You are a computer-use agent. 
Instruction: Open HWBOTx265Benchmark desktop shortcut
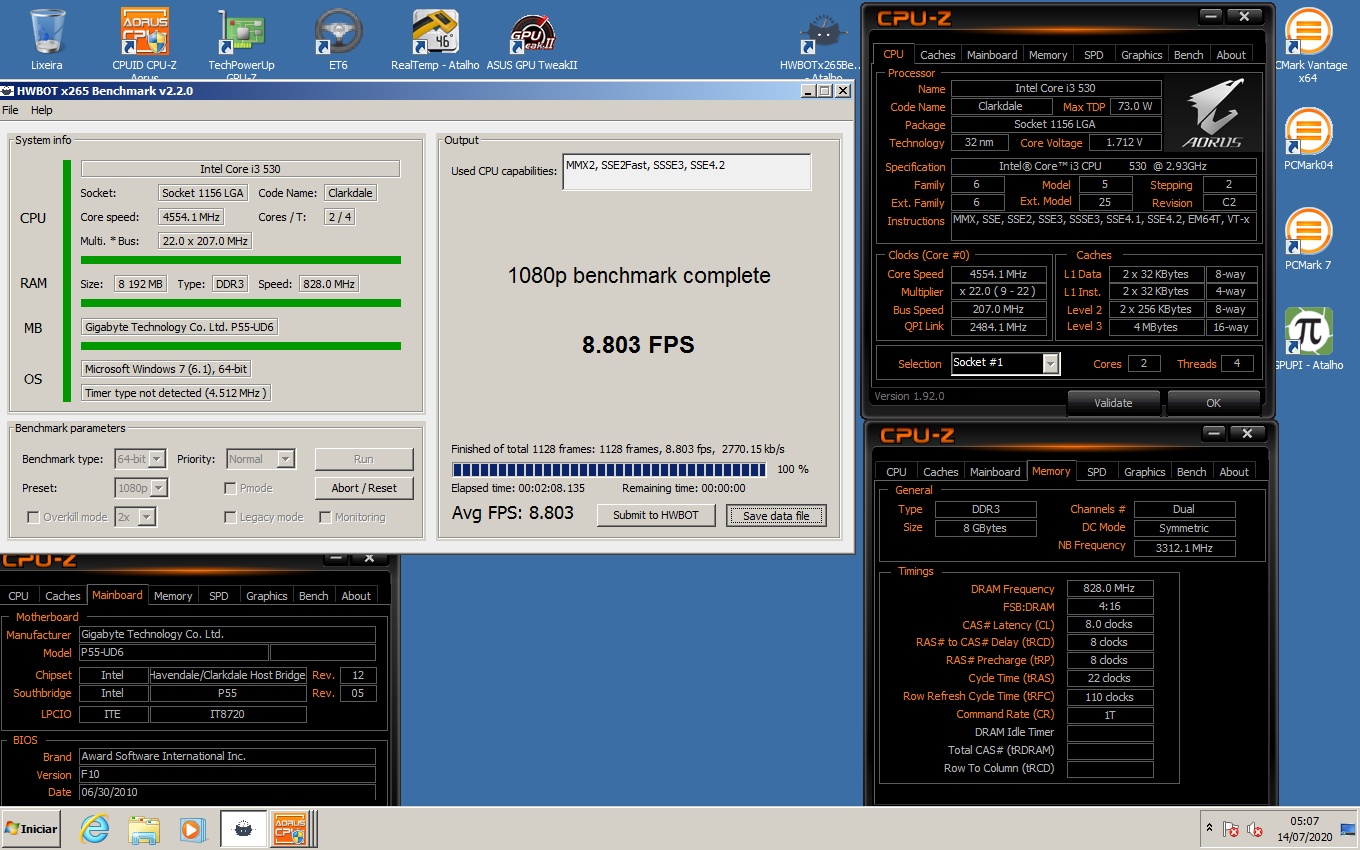pos(820,45)
